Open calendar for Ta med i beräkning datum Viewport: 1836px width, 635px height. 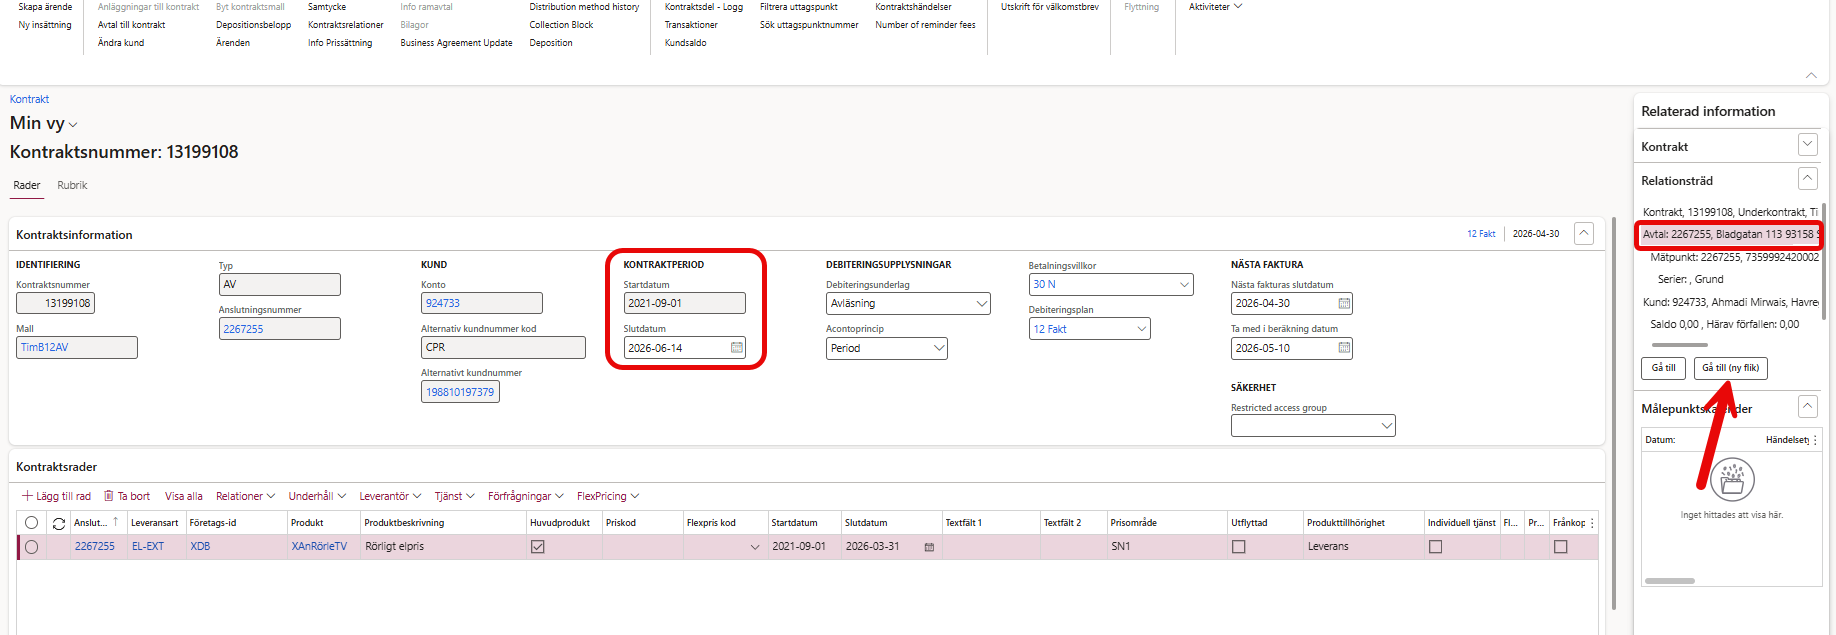point(1344,348)
